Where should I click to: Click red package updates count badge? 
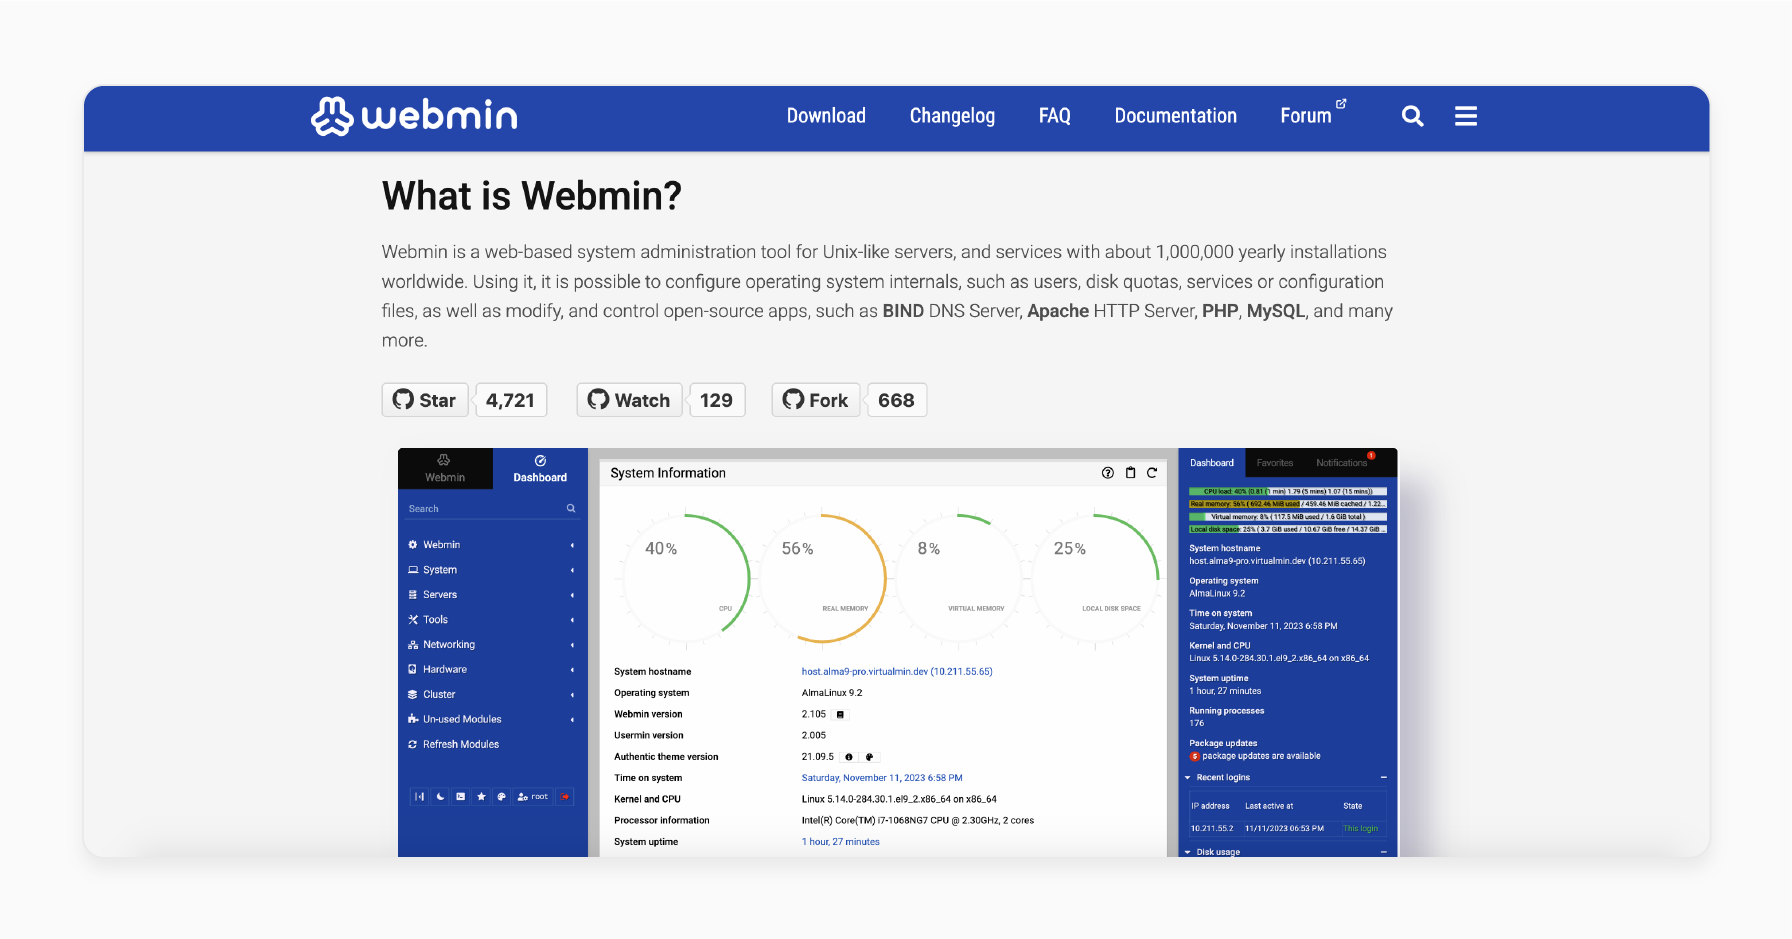pyautogui.click(x=1195, y=757)
